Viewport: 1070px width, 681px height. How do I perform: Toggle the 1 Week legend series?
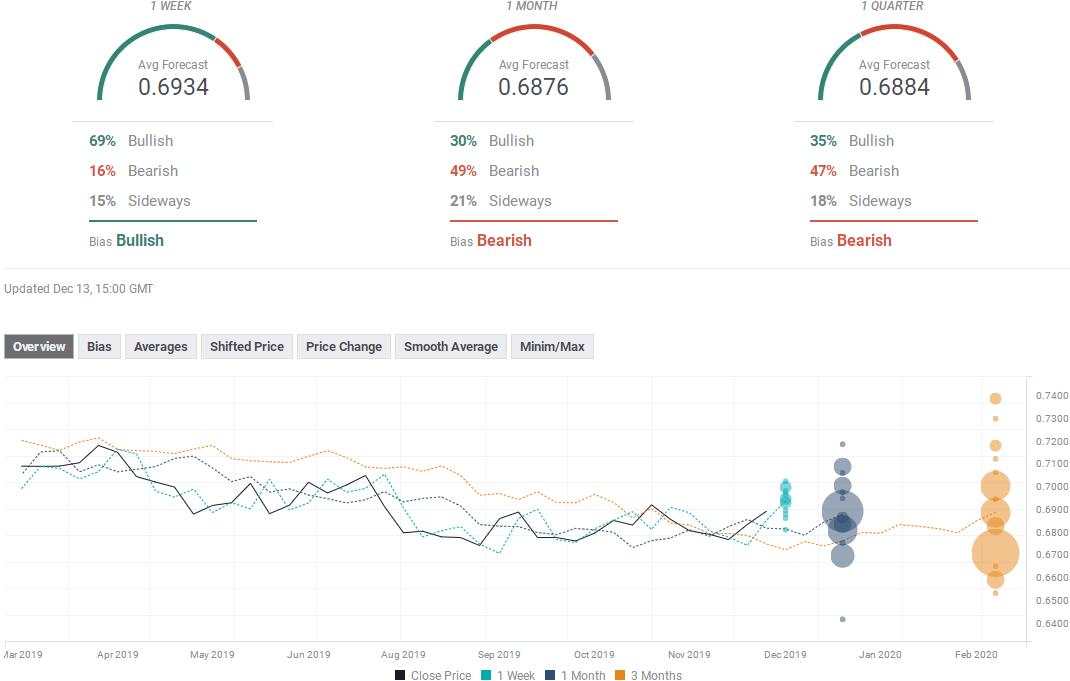(508, 675)
